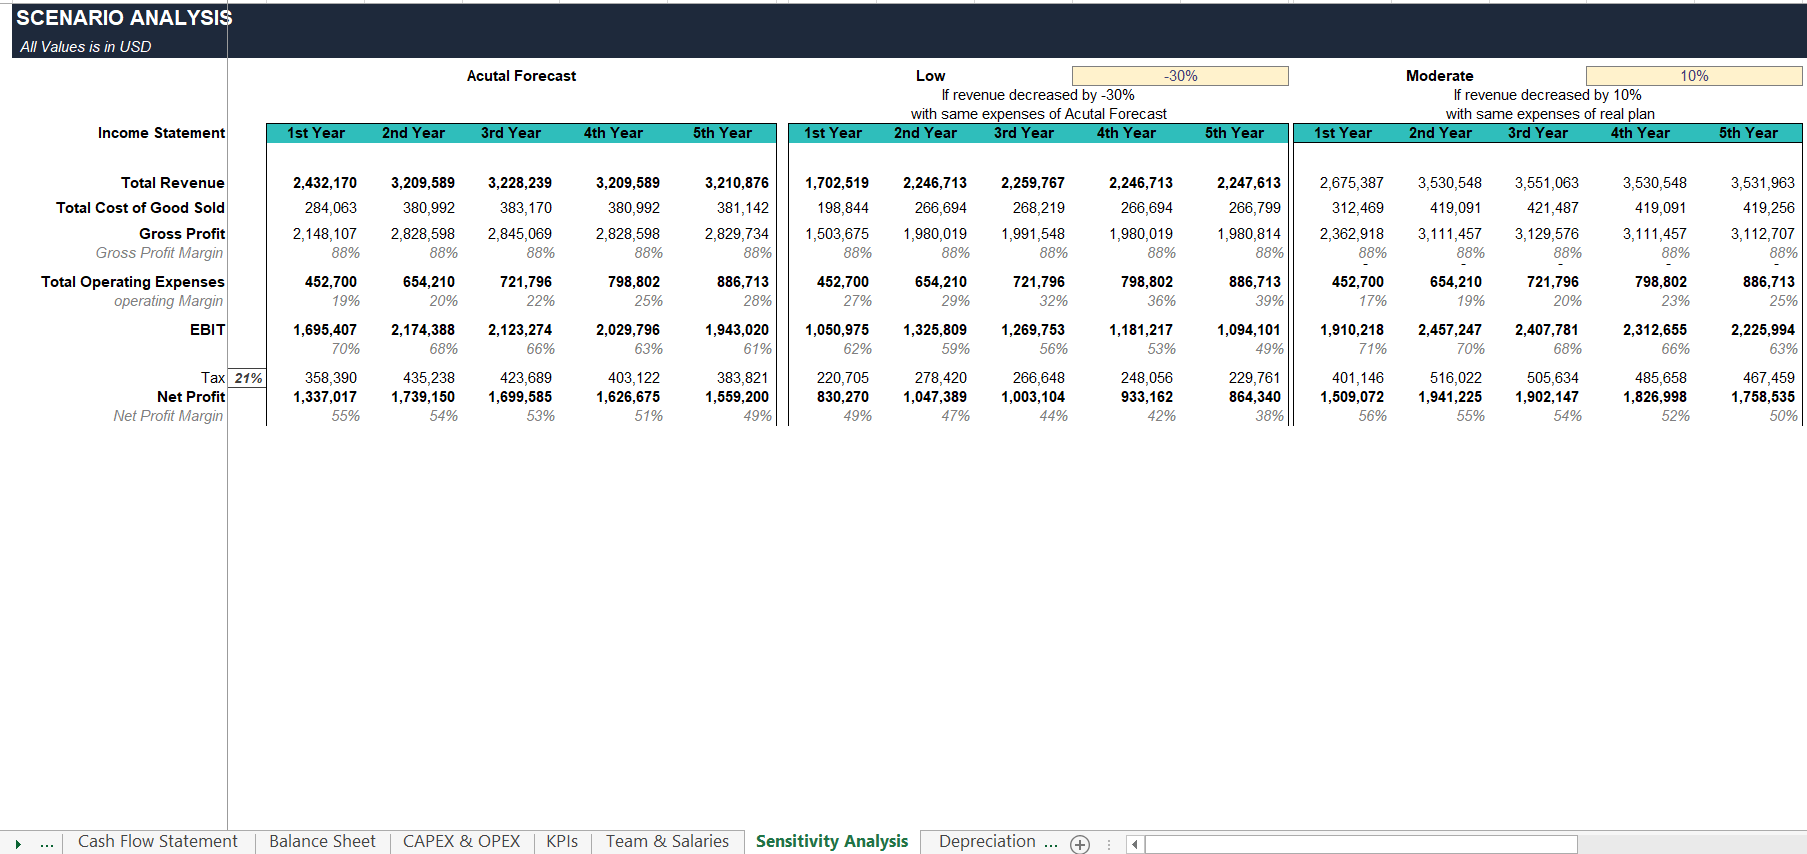The width and height of the screenshot is (1807, 854).
Task: Select Moderate 3rd year gross profit 3,129,576
Action: point(1546,234)
